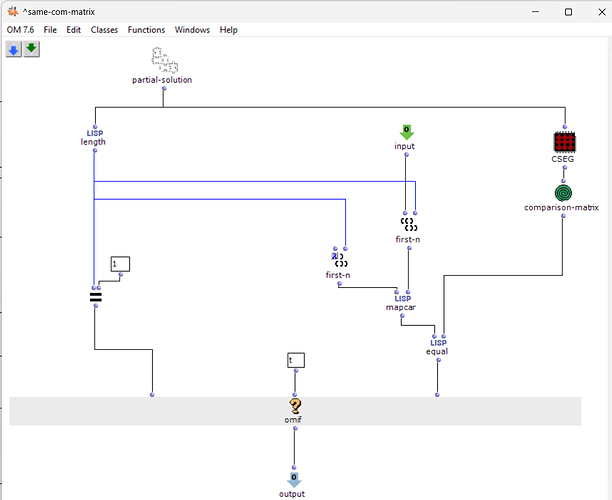This screenshot has width=612, height=500.
Task: Click the output port of LISP length
Action: 95,150
